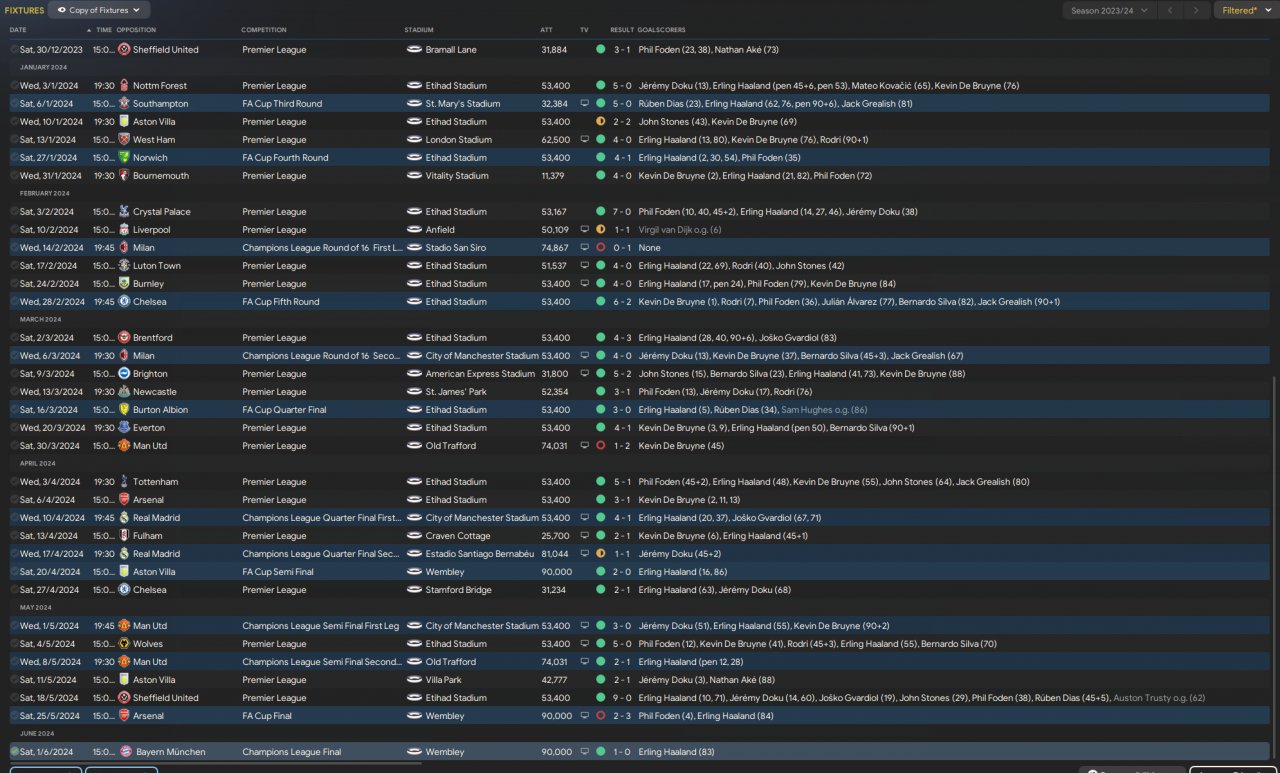
Task: Open the Nottm Forest club badge
Action: click(124, 86)
